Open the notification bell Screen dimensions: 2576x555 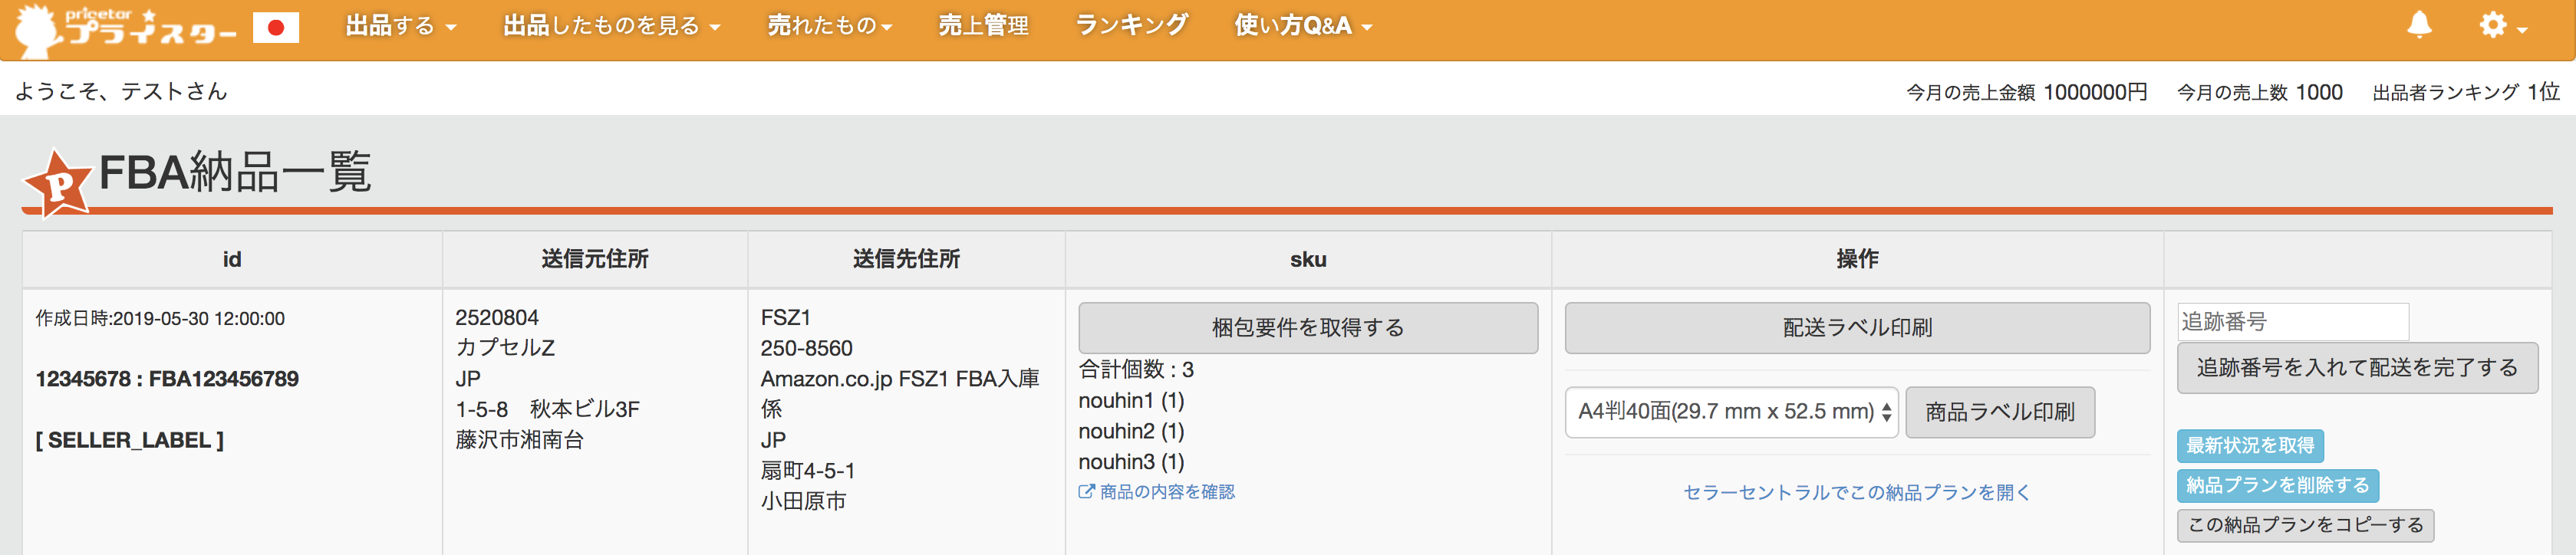coord(2419,25)
